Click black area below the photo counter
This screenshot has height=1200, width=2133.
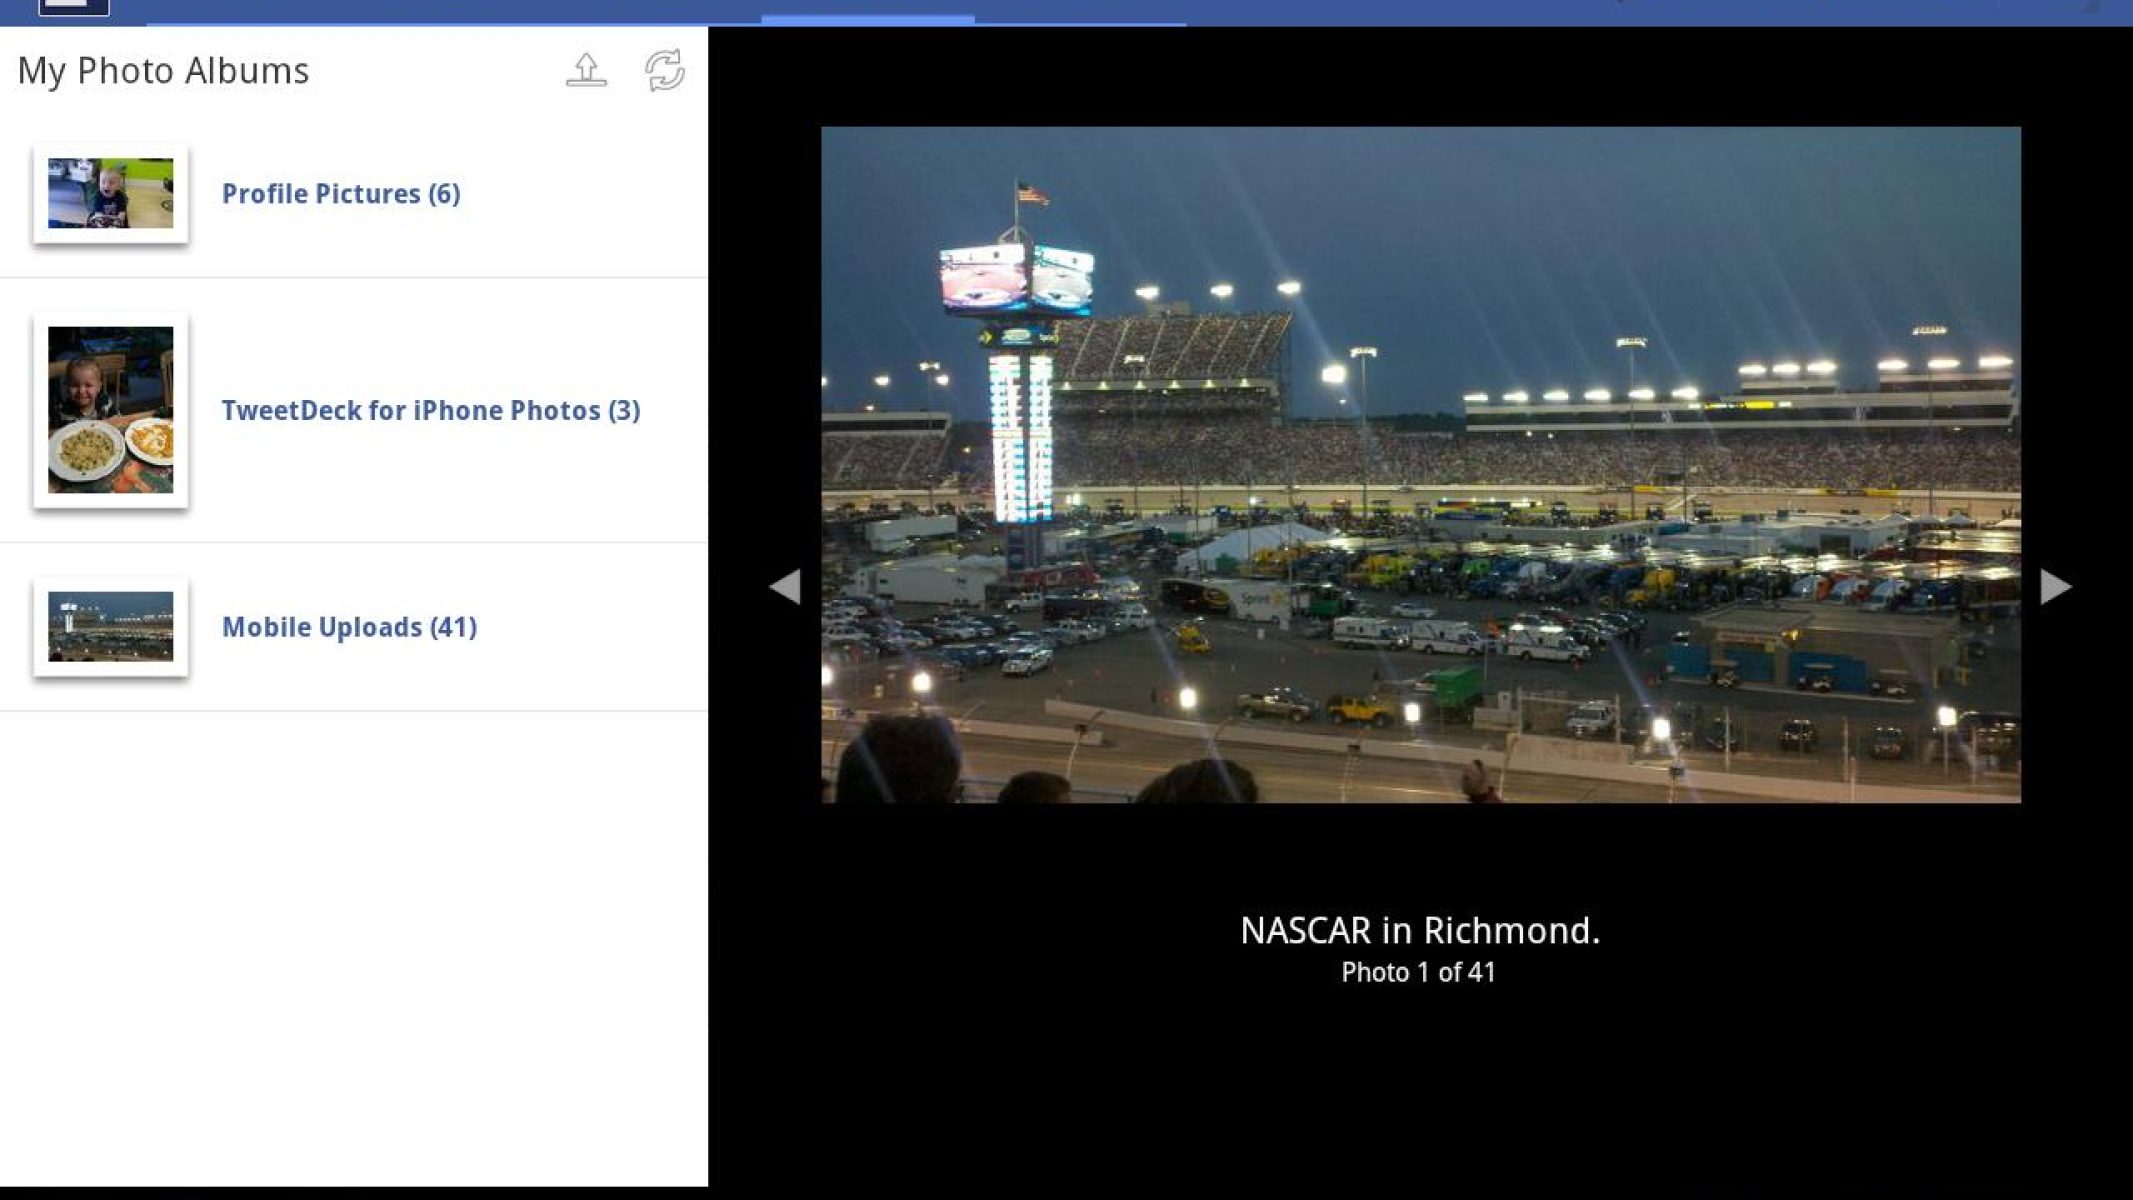click(1418, 1090)
